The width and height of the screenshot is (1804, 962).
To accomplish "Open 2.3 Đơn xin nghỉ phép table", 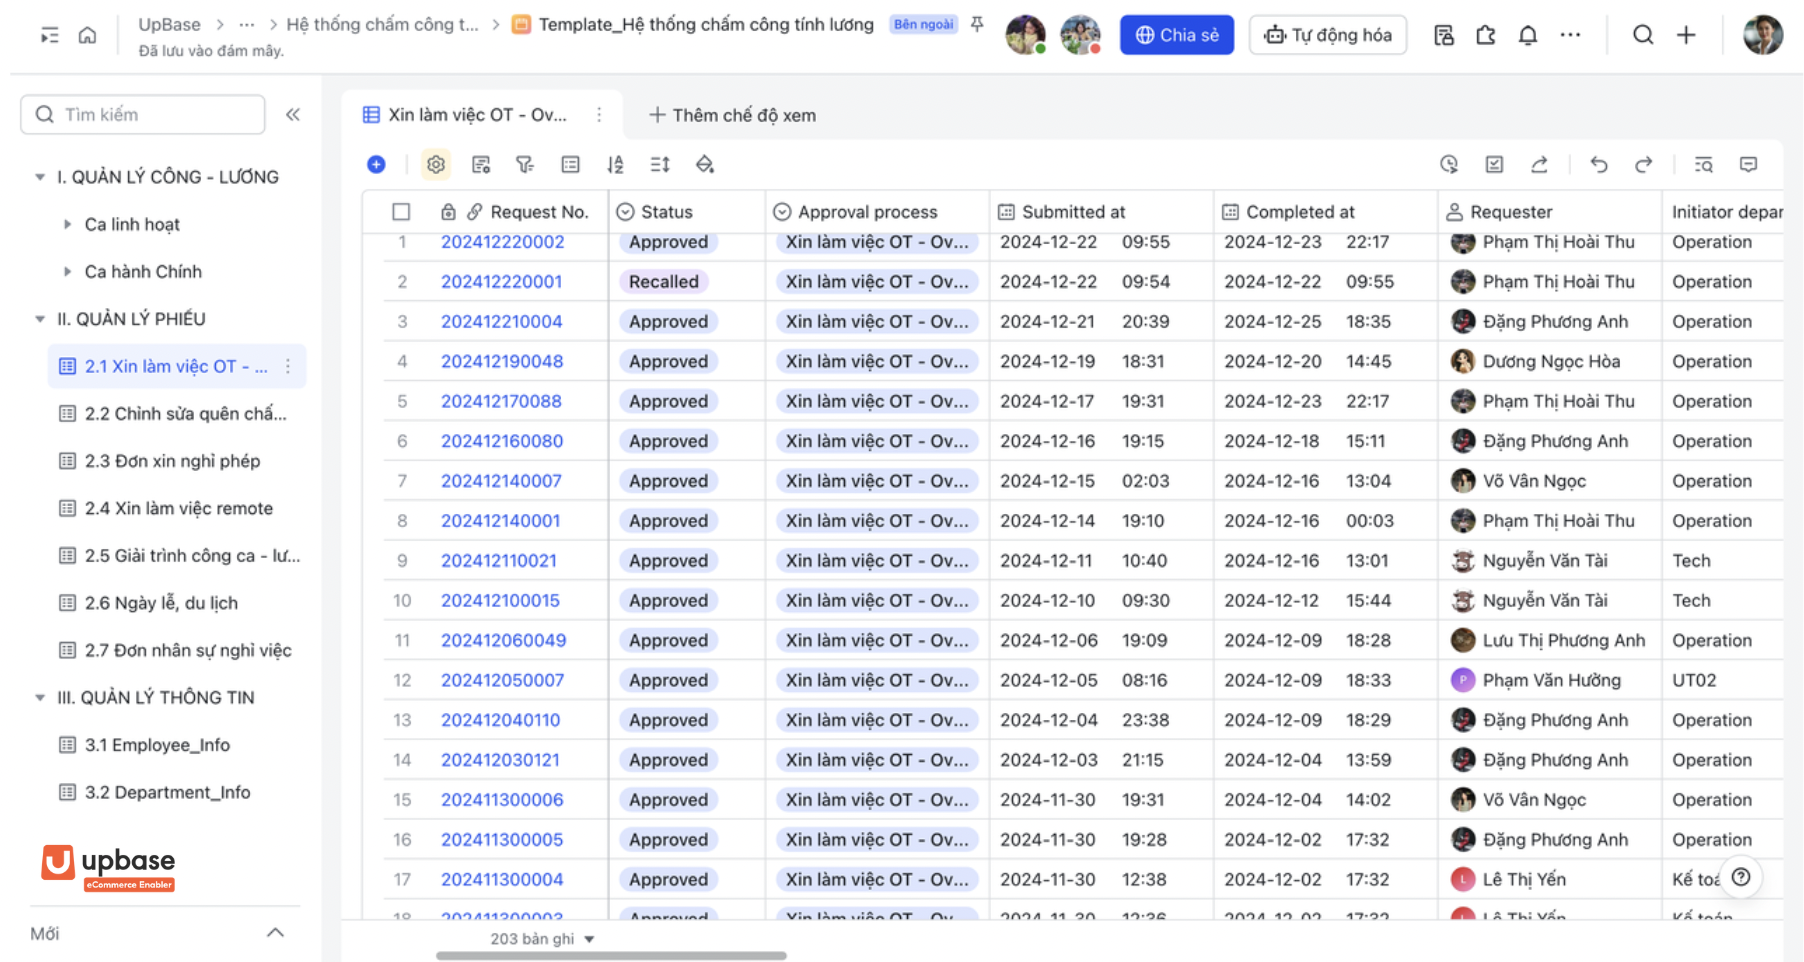I will tap(172, 461).
